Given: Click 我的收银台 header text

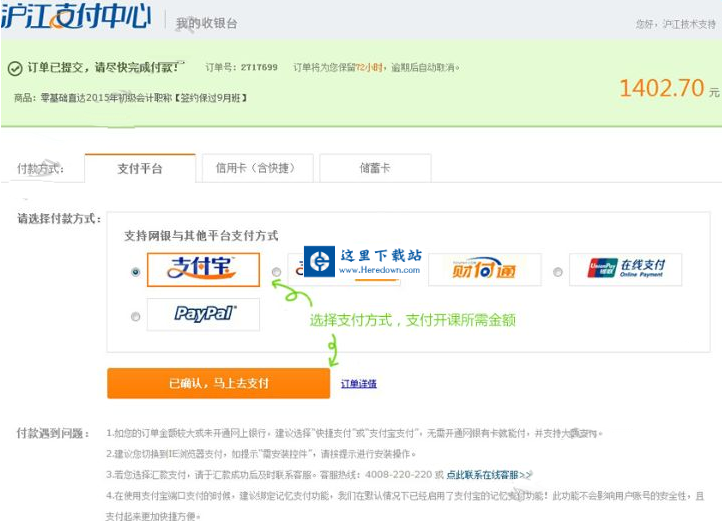Looking at the screenshot, I should tap(207, 22).
